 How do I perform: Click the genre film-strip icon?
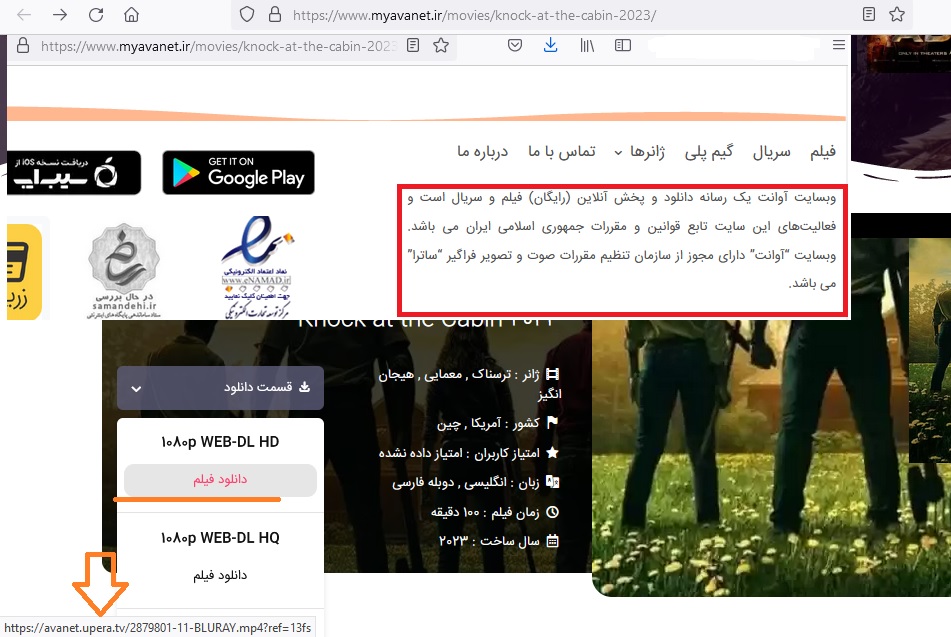553,374
